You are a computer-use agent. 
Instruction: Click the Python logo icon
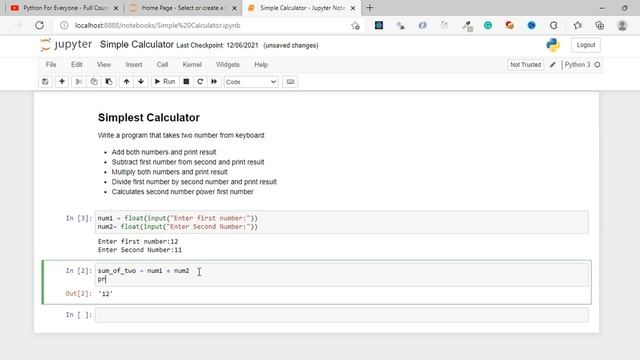point(553,45)
